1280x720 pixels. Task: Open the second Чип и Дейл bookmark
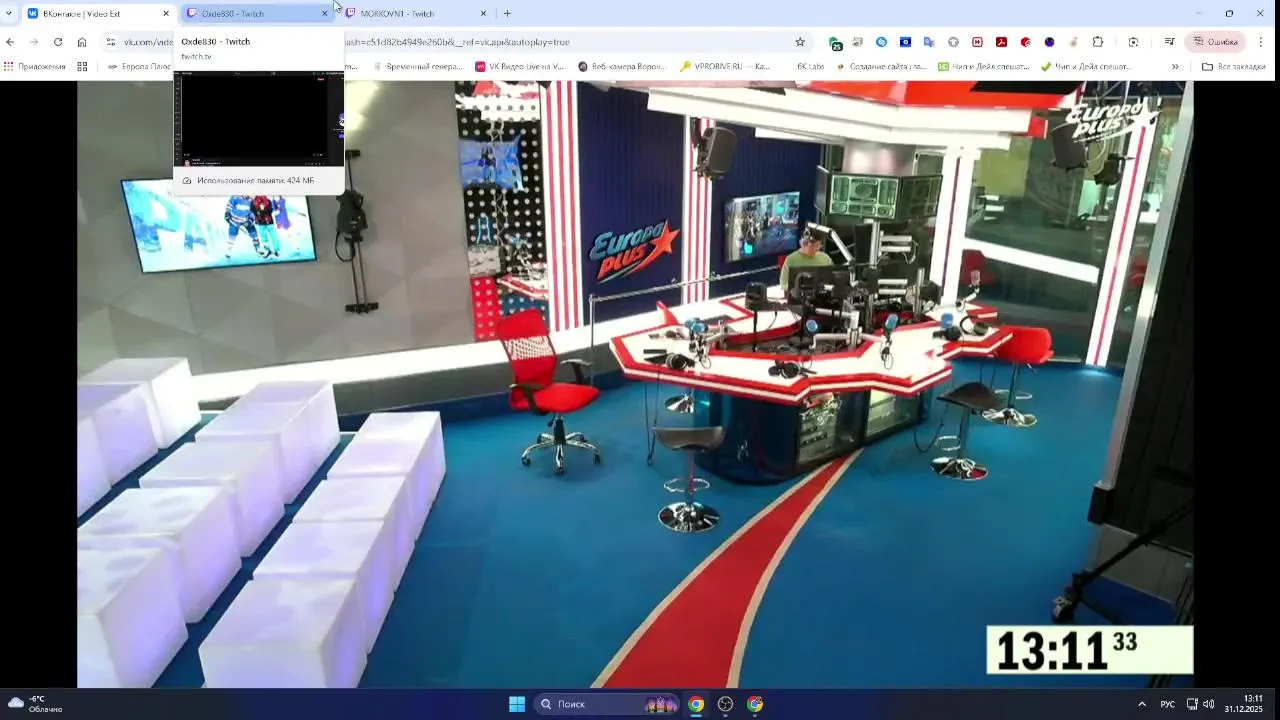click(1086, 67)
